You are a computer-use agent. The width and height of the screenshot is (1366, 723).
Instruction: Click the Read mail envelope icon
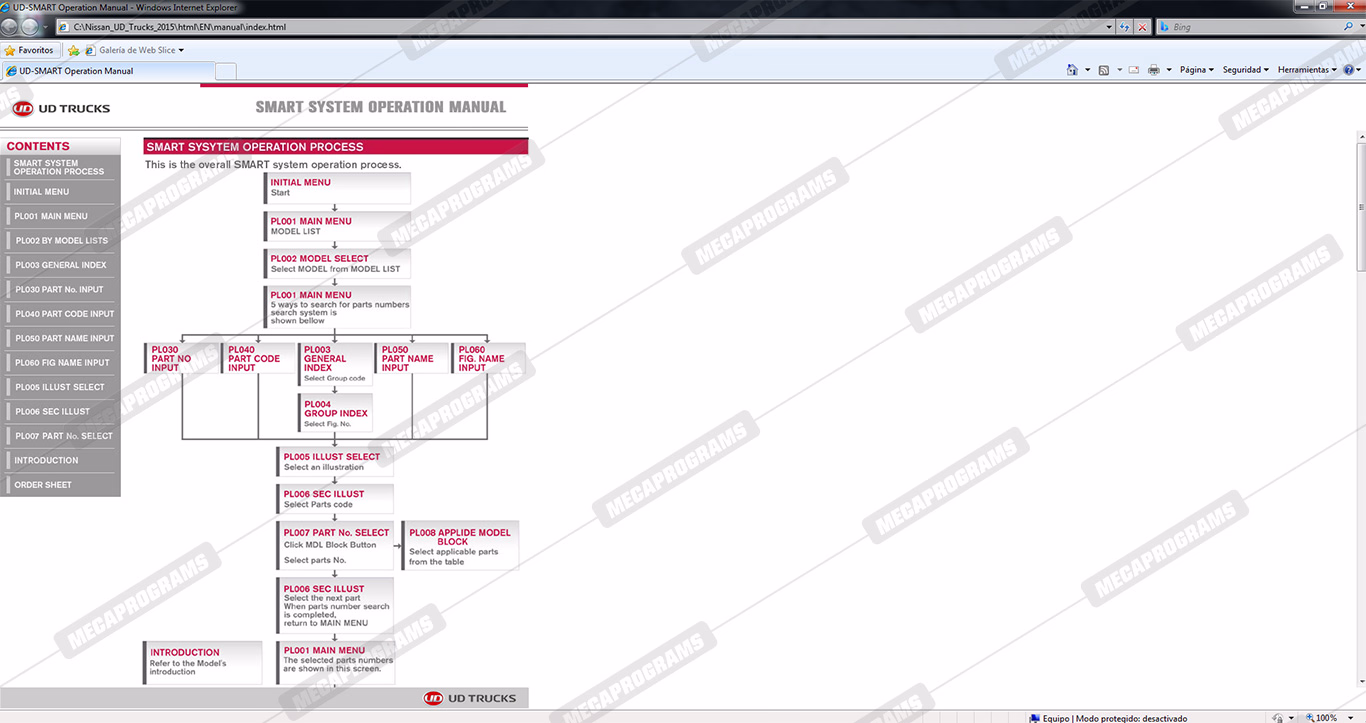pos(1134,70)
